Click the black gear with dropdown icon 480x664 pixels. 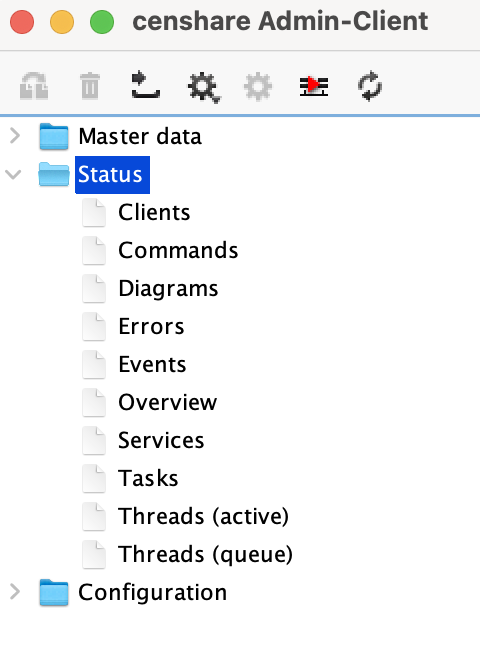tap(204, 88)
